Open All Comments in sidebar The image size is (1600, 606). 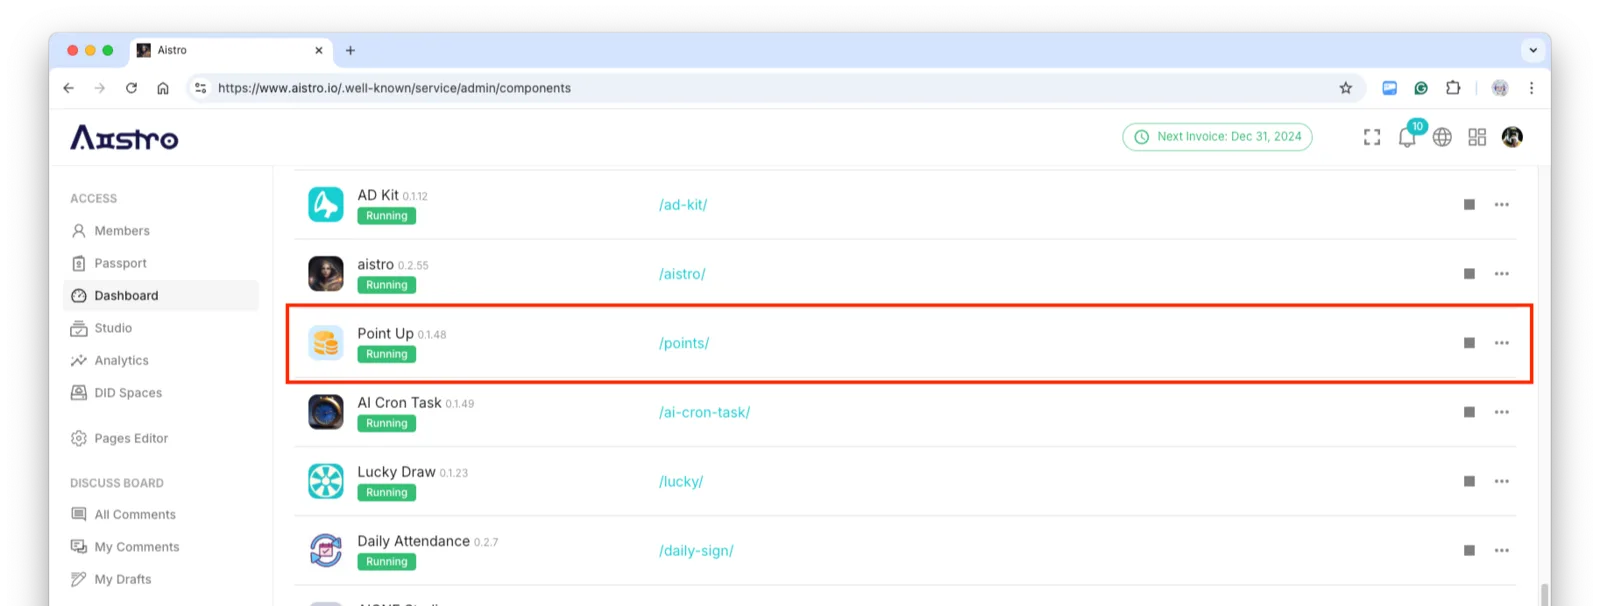click(160, 514)
